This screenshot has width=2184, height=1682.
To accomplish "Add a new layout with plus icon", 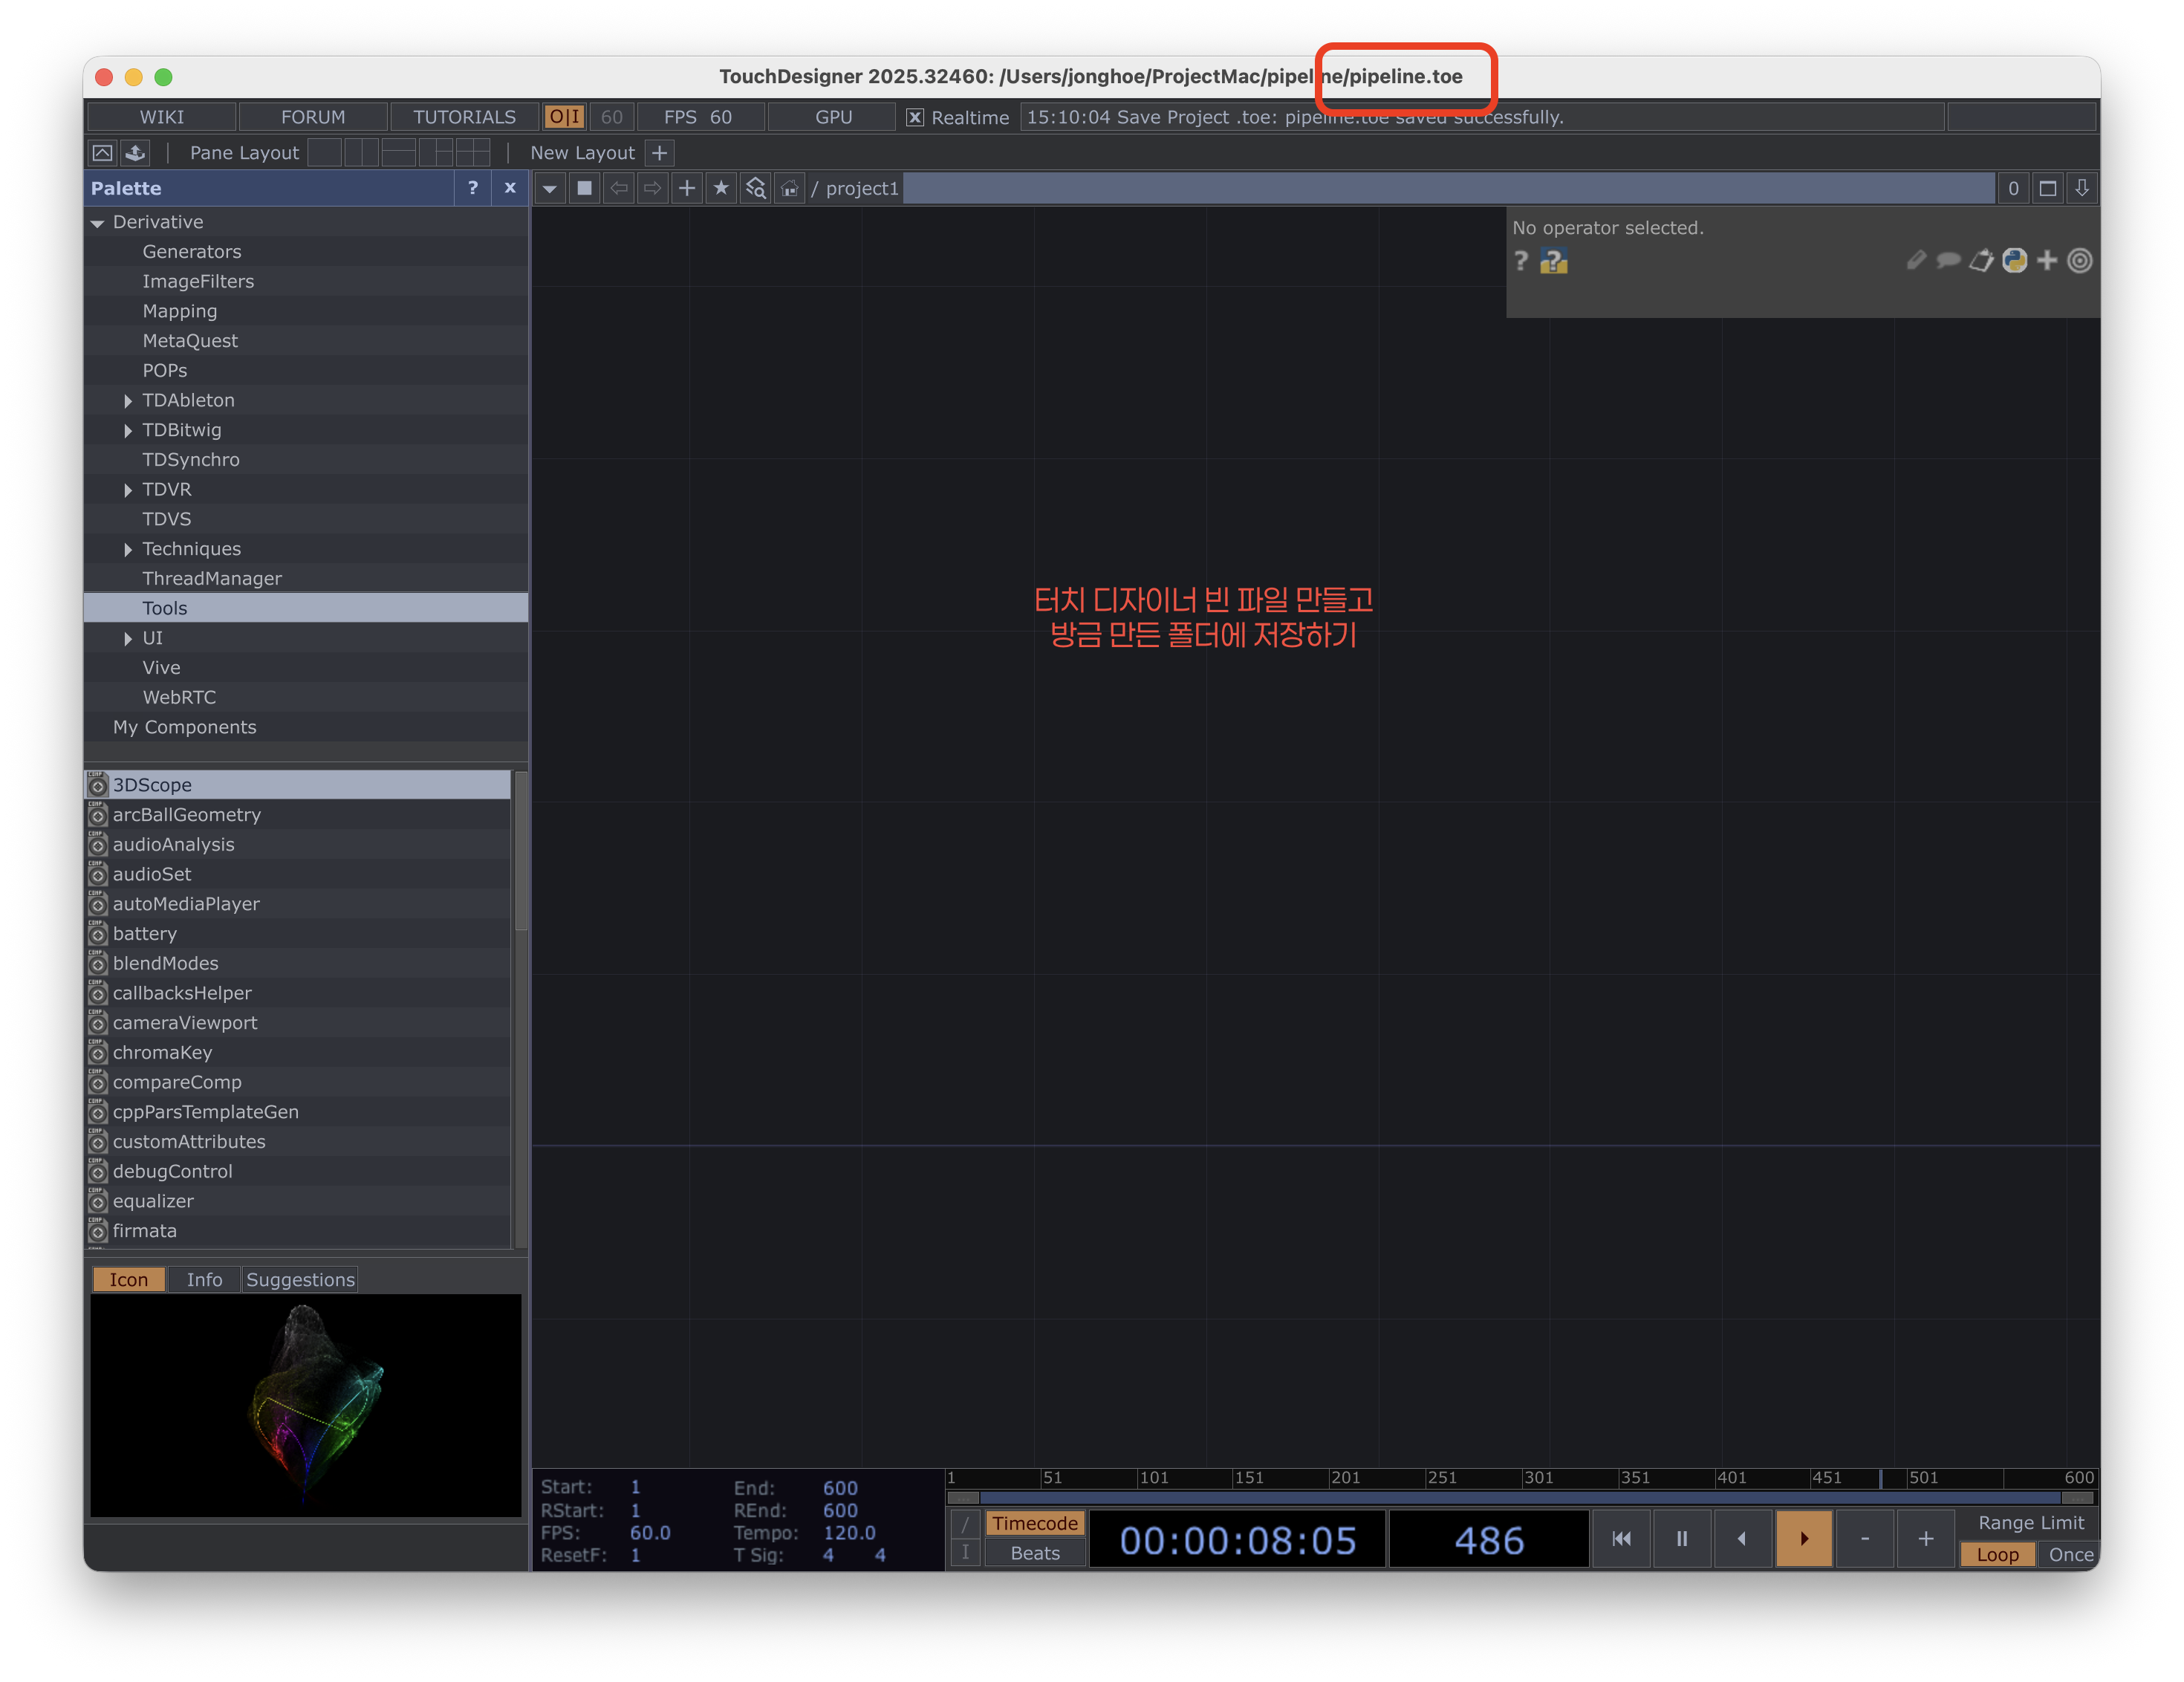I will tap(659, 153).
